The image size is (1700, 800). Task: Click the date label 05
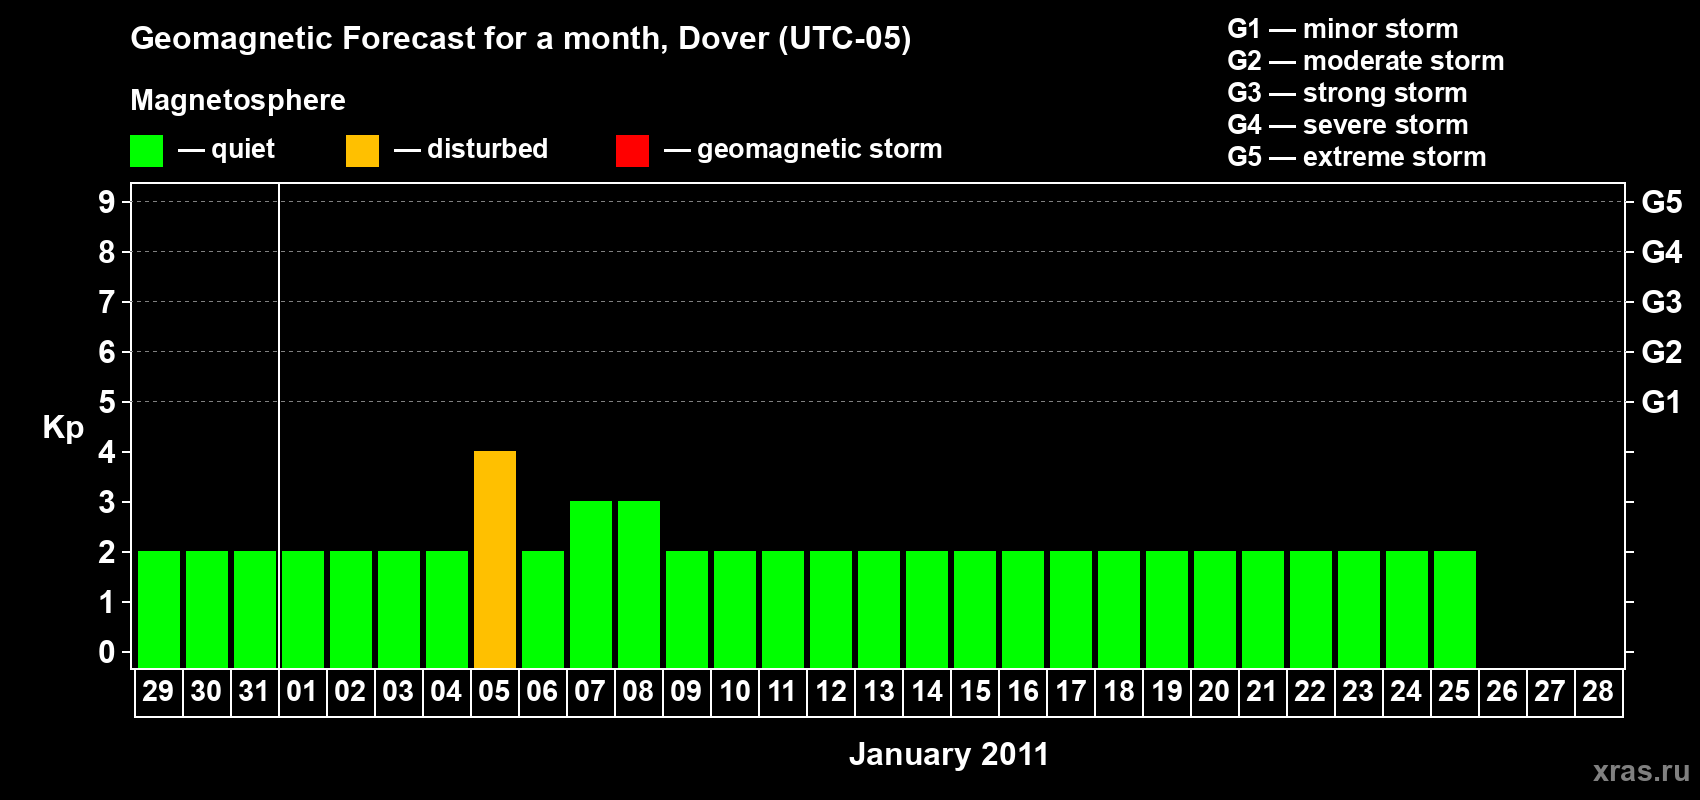click(494, 691)
